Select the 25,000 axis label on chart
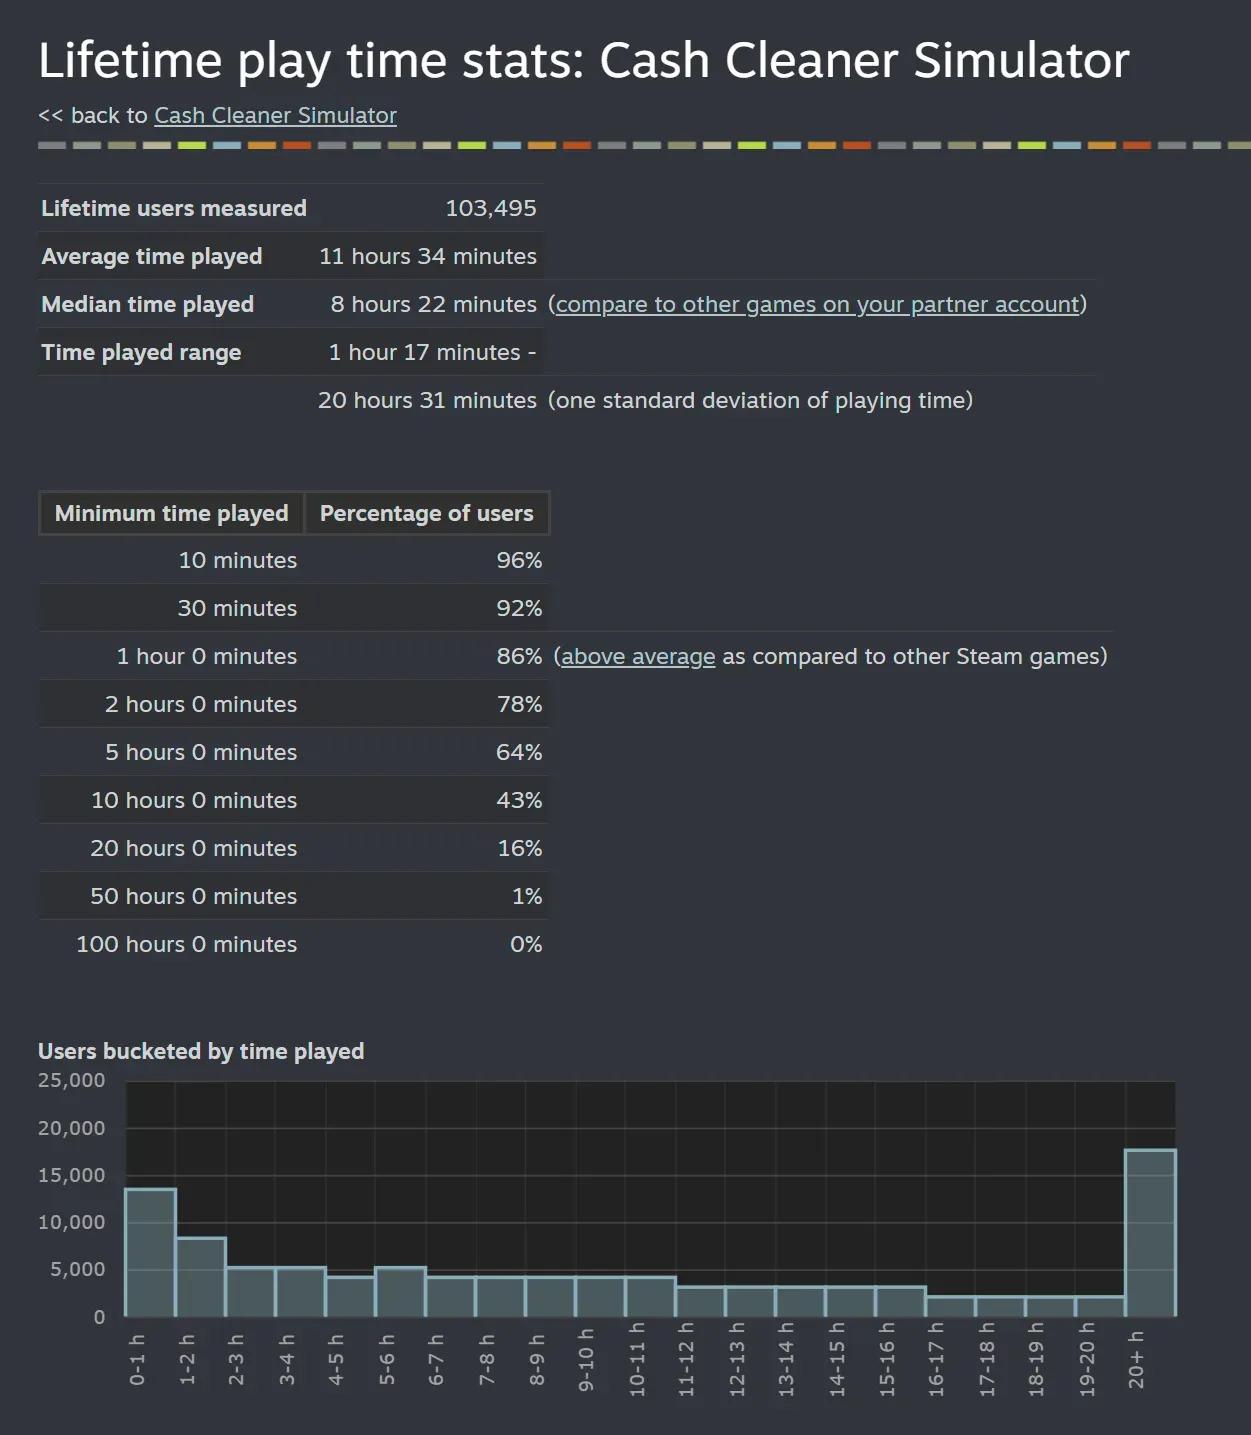 [70, 1080]
